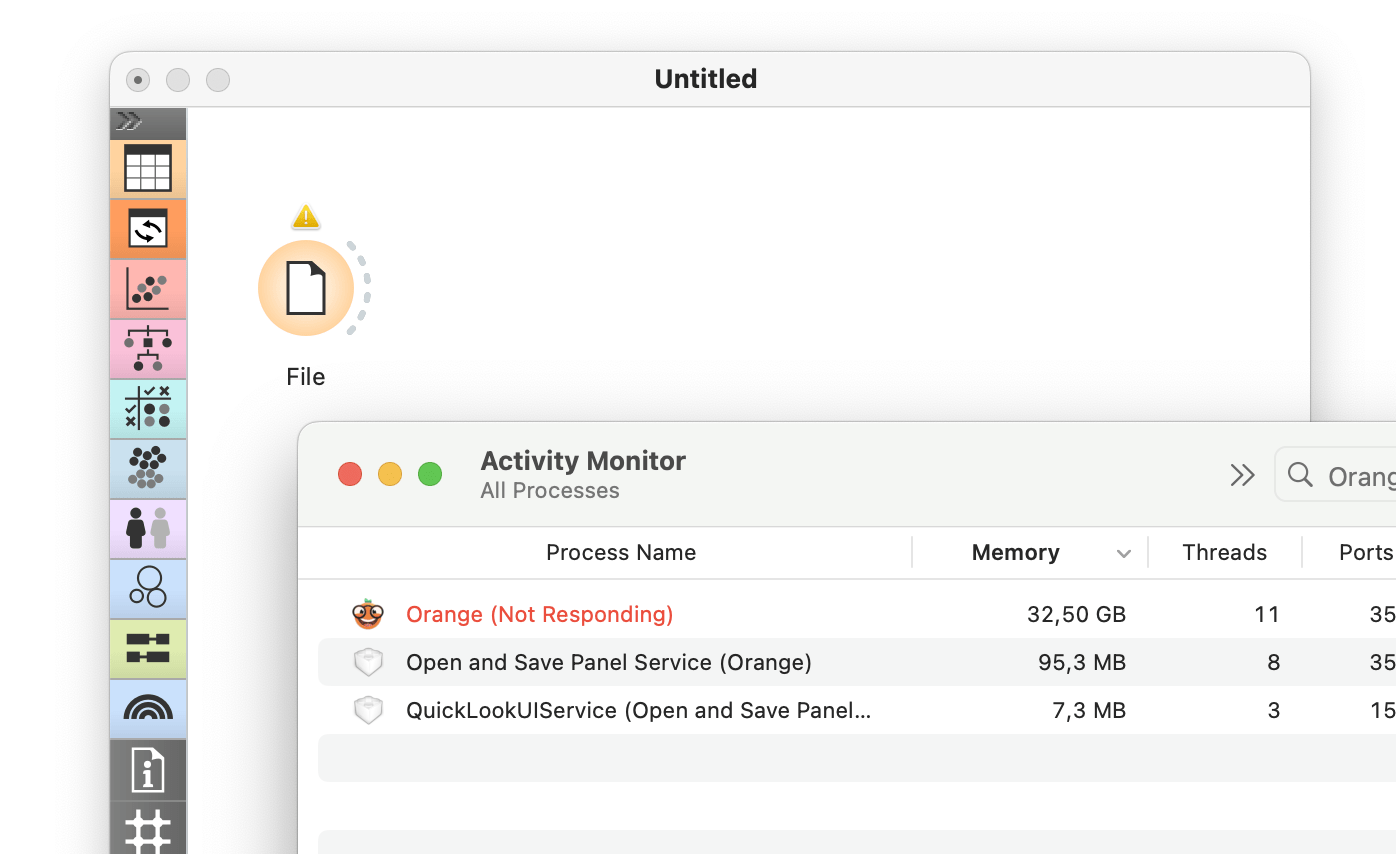The width and height of the screenshot is (1396, 854).
Task: Open the Model tree category icon
Action: point(148,349)
